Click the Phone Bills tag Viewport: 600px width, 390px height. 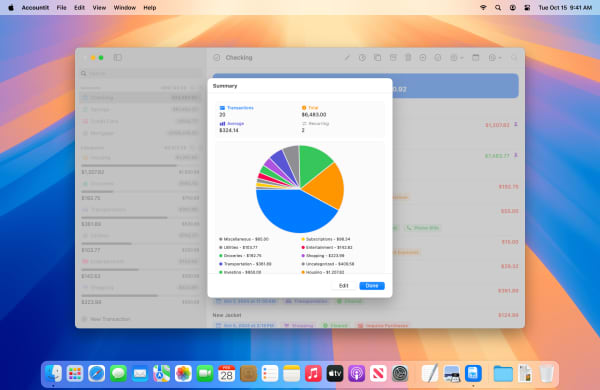(423, 228)
